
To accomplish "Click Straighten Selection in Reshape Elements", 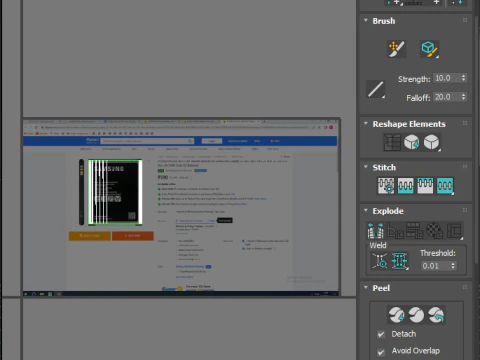I will point(392,142).
